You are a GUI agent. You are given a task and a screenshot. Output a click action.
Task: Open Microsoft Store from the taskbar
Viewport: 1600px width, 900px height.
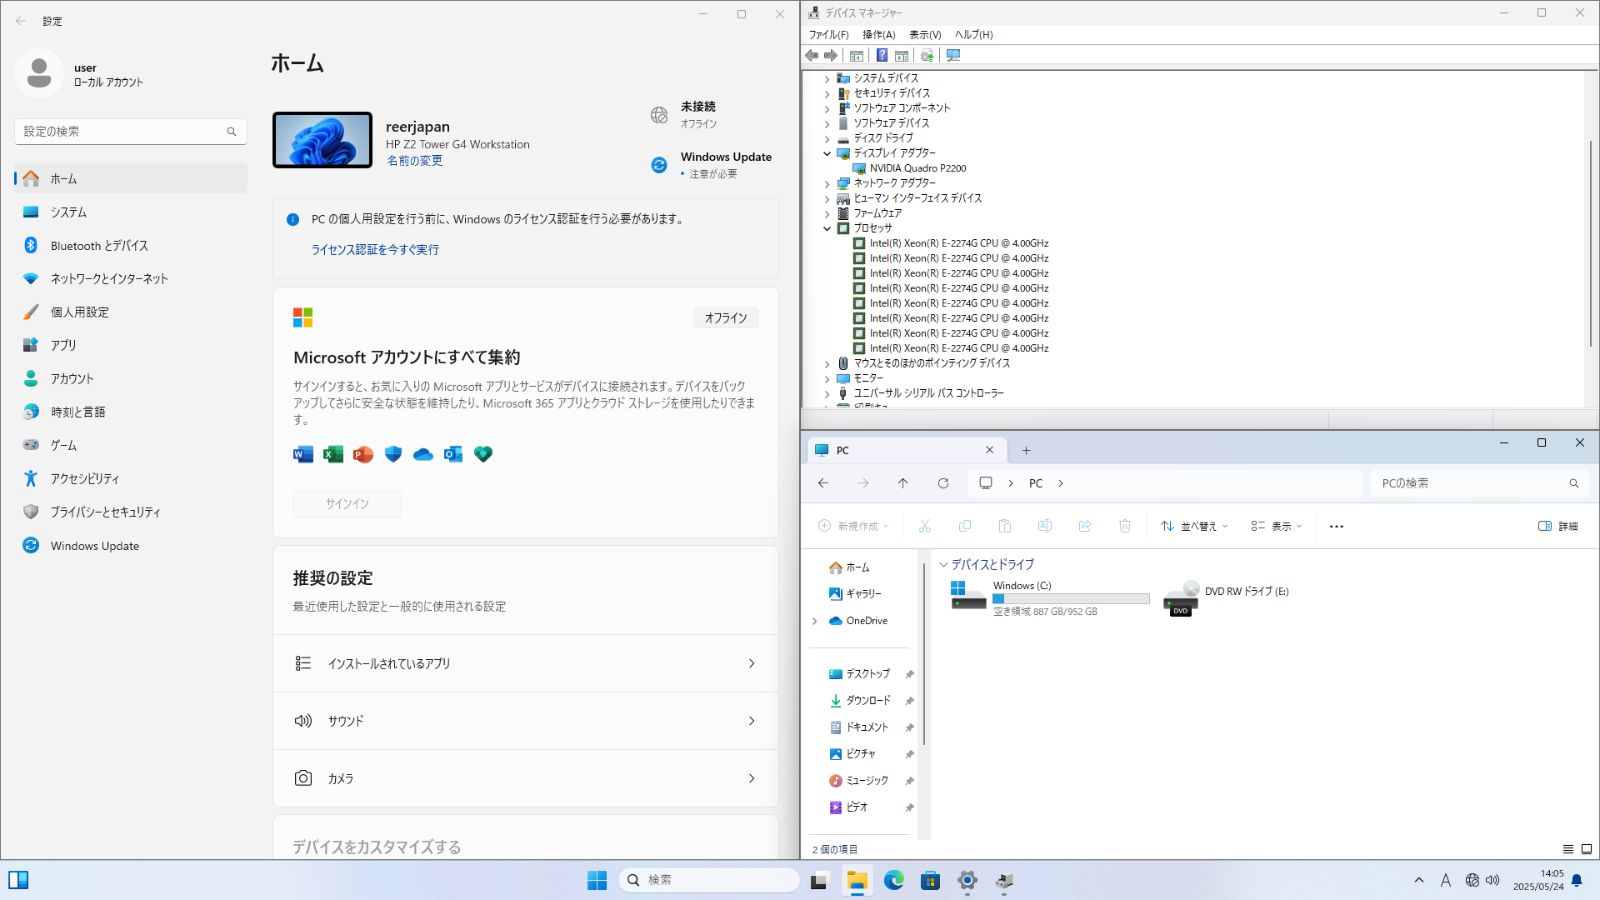(x=930, y=880)
